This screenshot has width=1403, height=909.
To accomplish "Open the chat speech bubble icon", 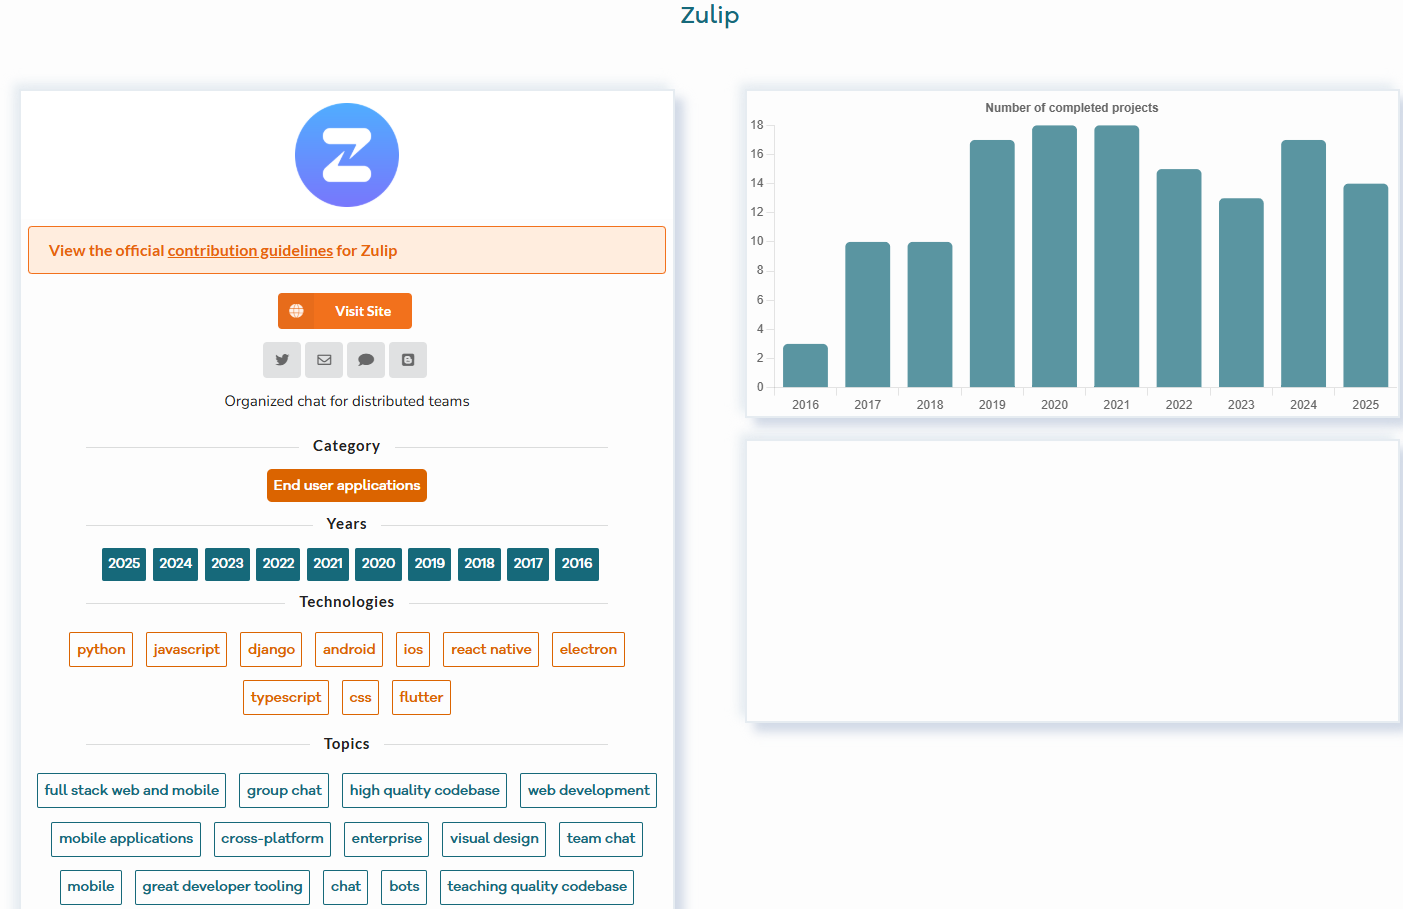I will pyautogui.click(x=366, y=360).
